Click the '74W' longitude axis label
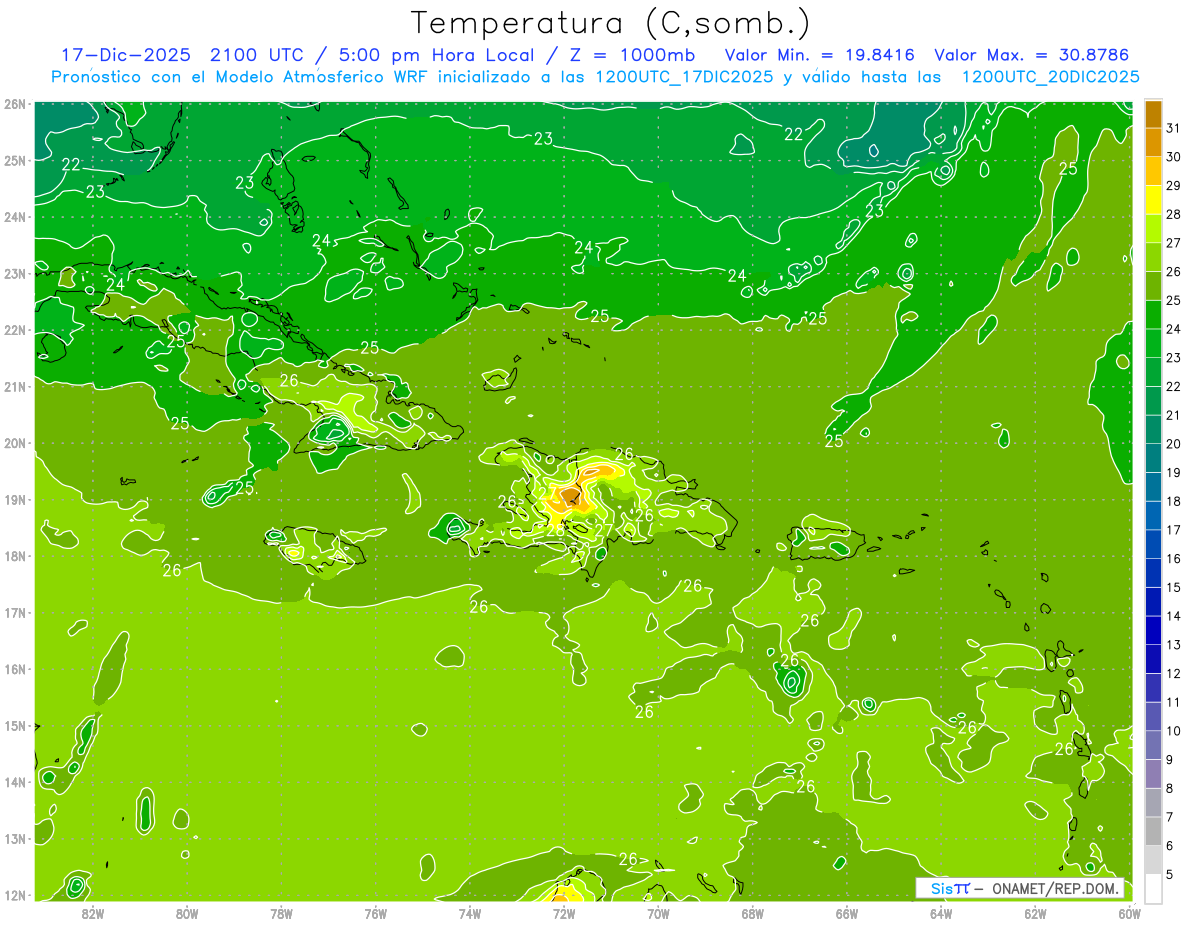This screenshot has height=927, width=1200. pyautogui.click(x=470, y=912)
